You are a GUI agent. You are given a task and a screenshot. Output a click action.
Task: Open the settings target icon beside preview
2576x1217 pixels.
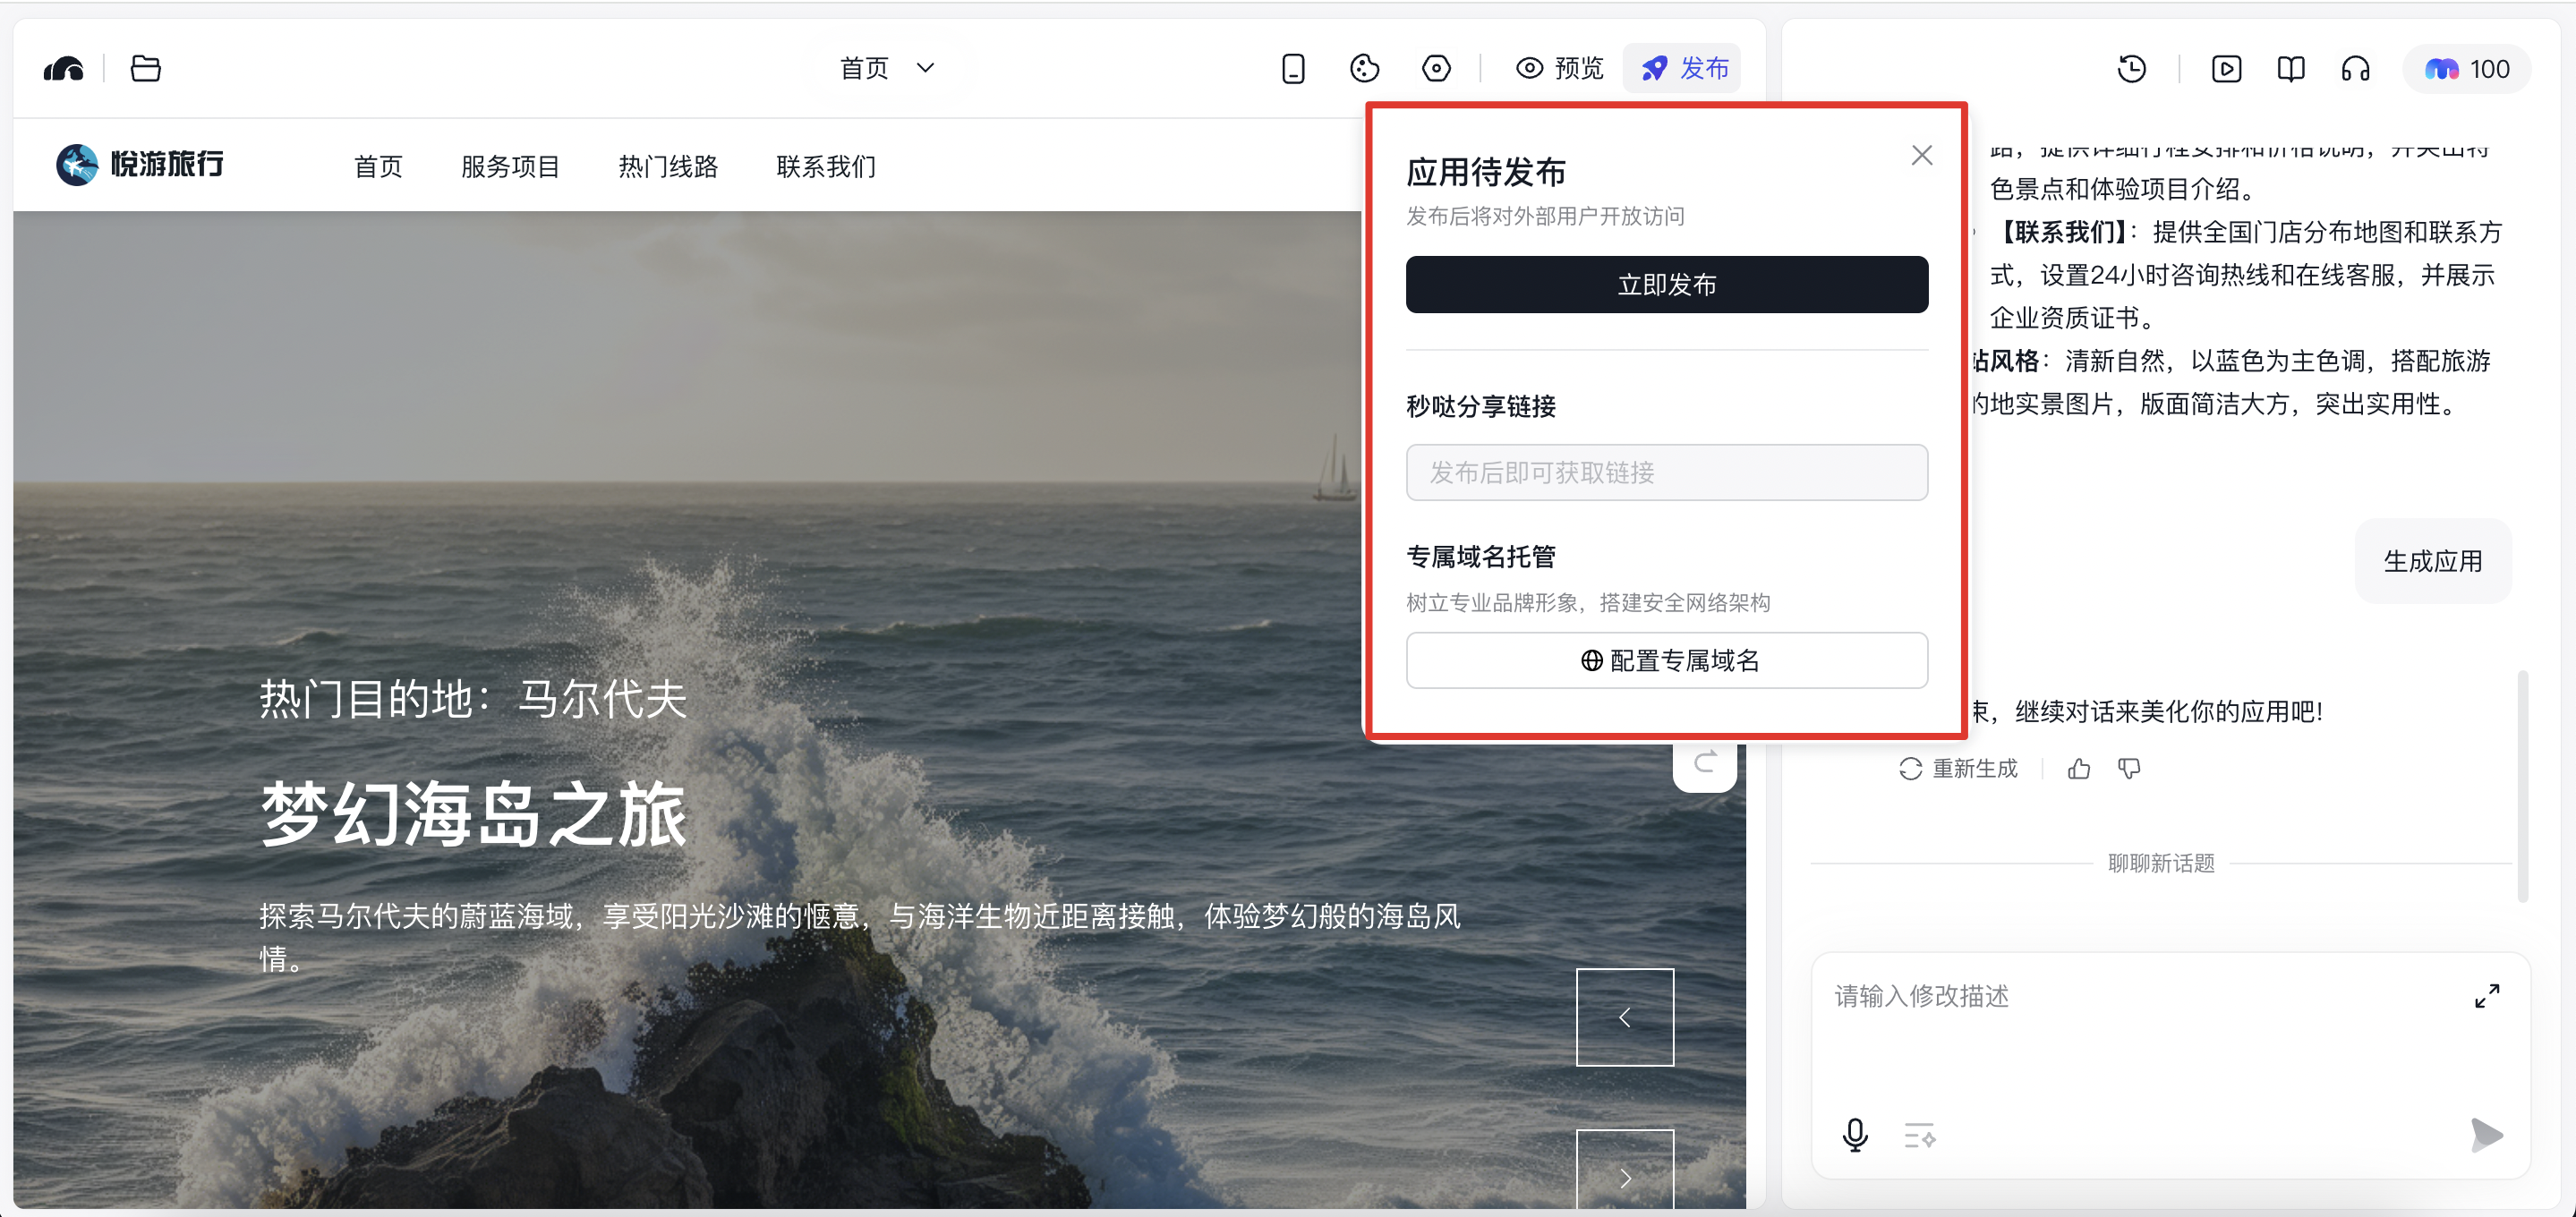coord(1436,68)
